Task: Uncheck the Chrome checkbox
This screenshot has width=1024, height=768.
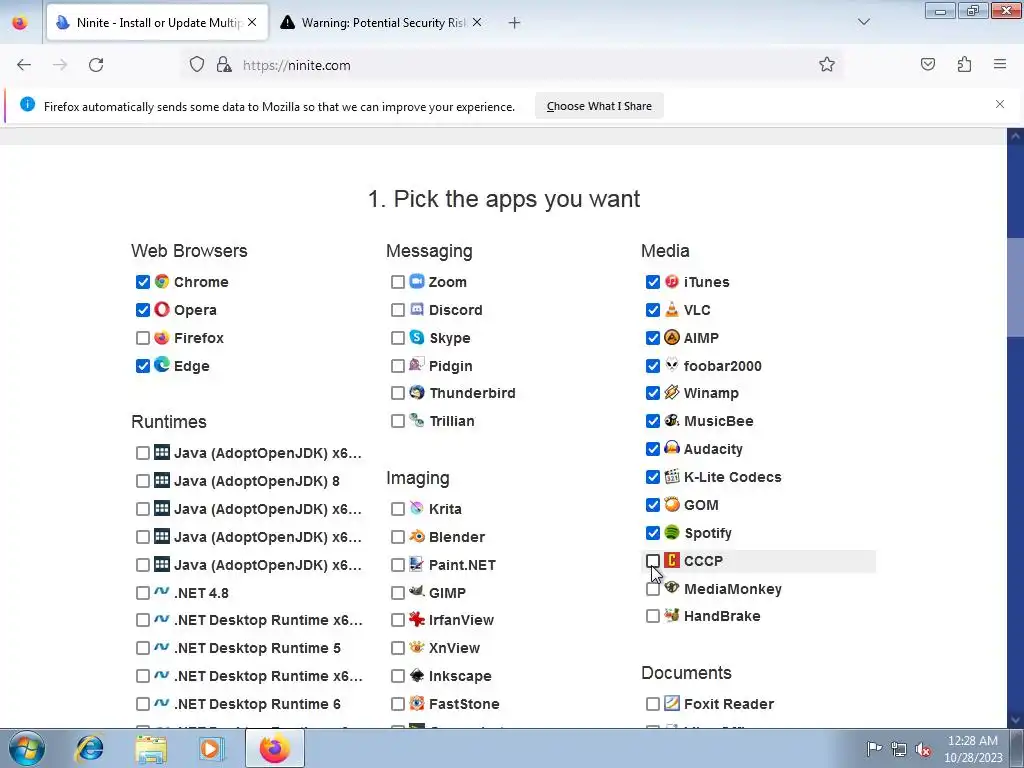Action: (x=143, y=282)
